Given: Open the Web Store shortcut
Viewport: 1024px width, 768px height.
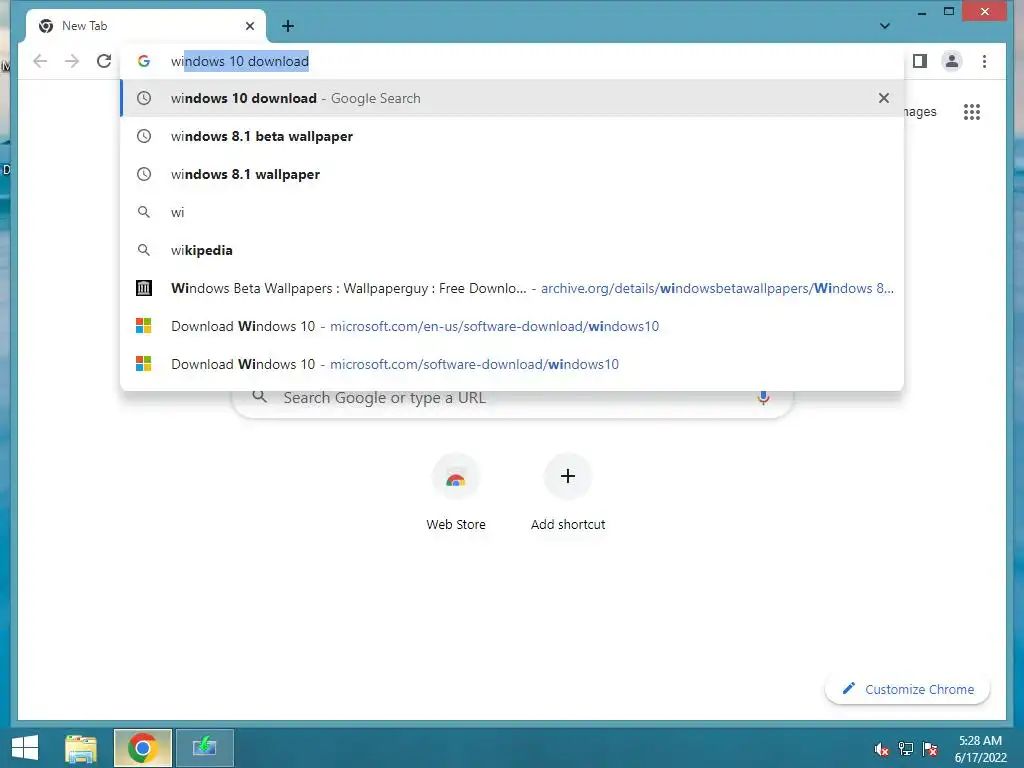Looking at the screenshot, I should pos(456,491).
